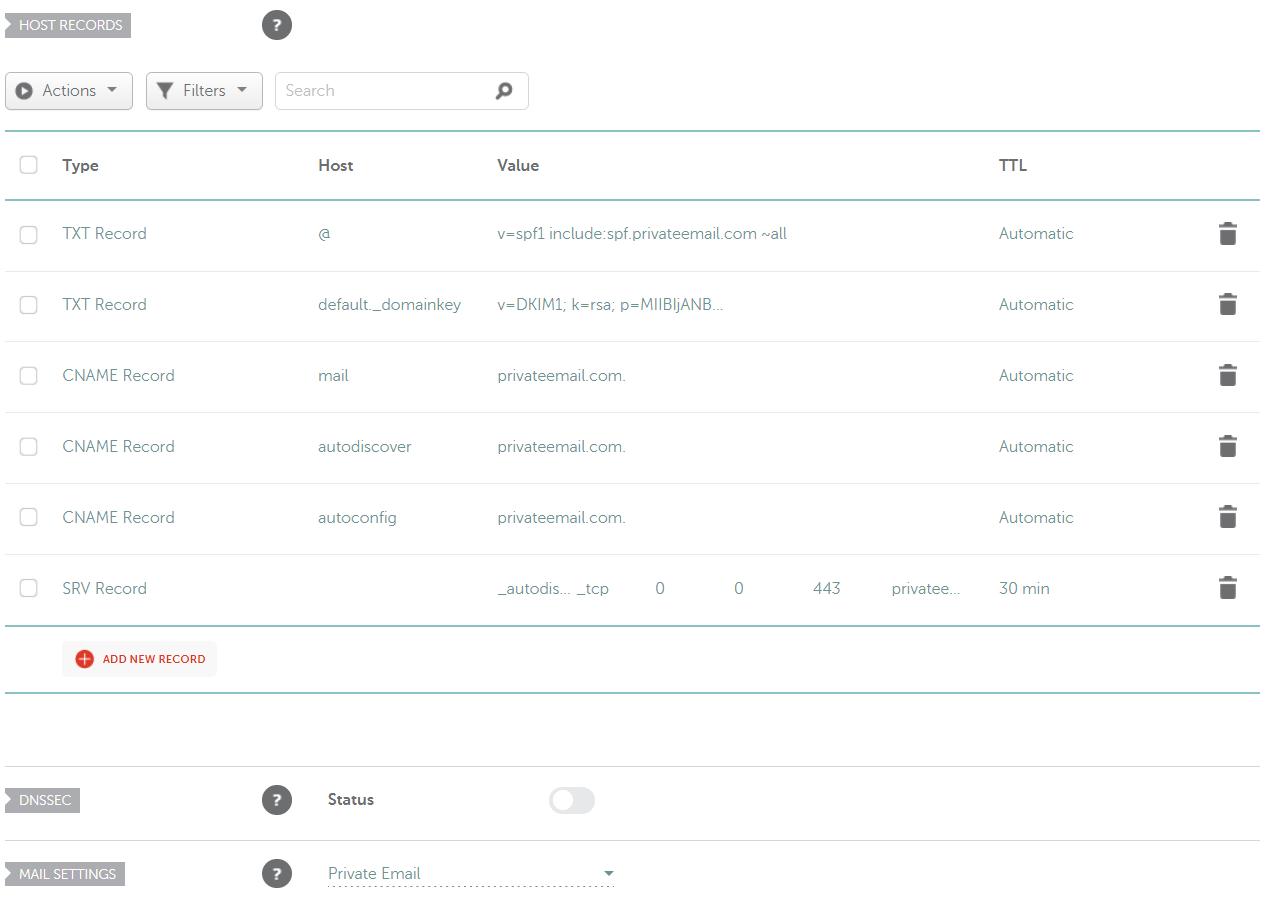Click the Value column header
Screen dimensions: 1288x912
[x=518, y=165]
